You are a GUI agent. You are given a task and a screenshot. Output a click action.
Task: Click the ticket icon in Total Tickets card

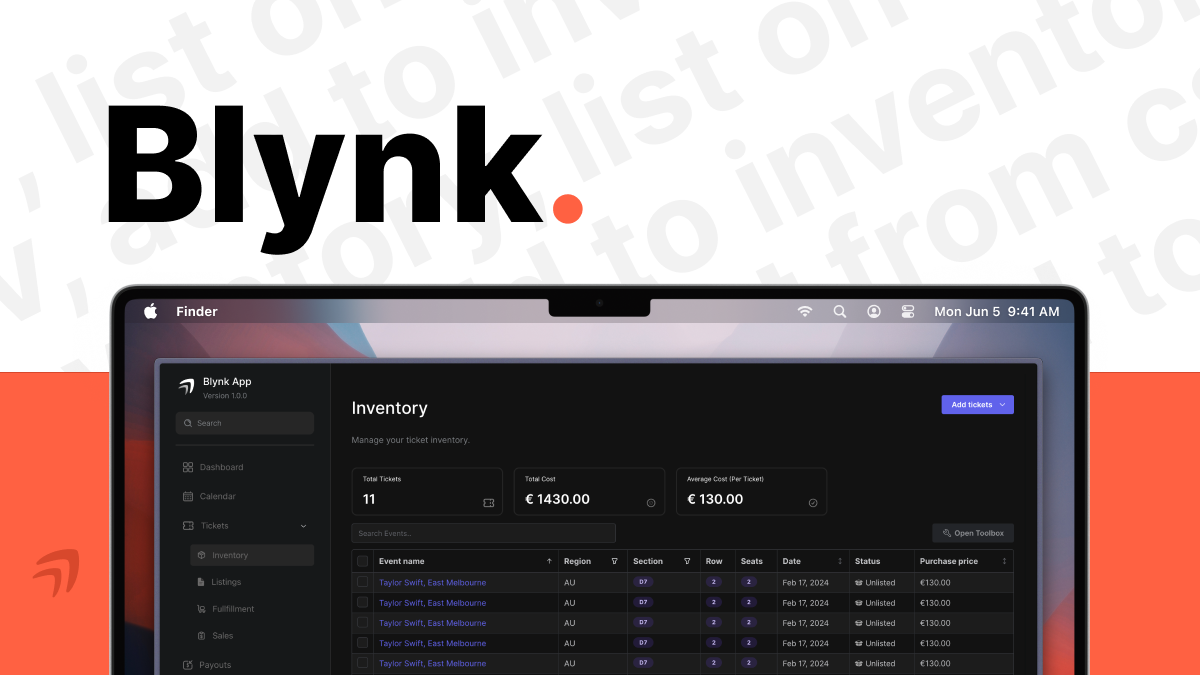[x=489, y=503]
